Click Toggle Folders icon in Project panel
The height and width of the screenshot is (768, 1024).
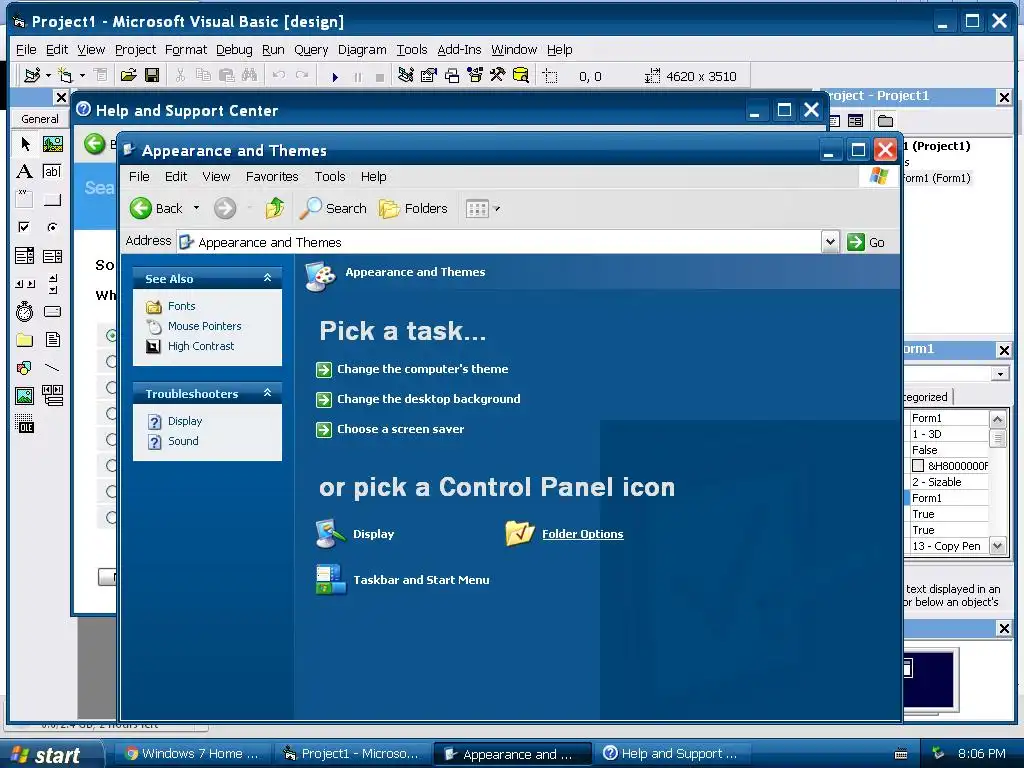pyautogui.click(x=886, y=121)
